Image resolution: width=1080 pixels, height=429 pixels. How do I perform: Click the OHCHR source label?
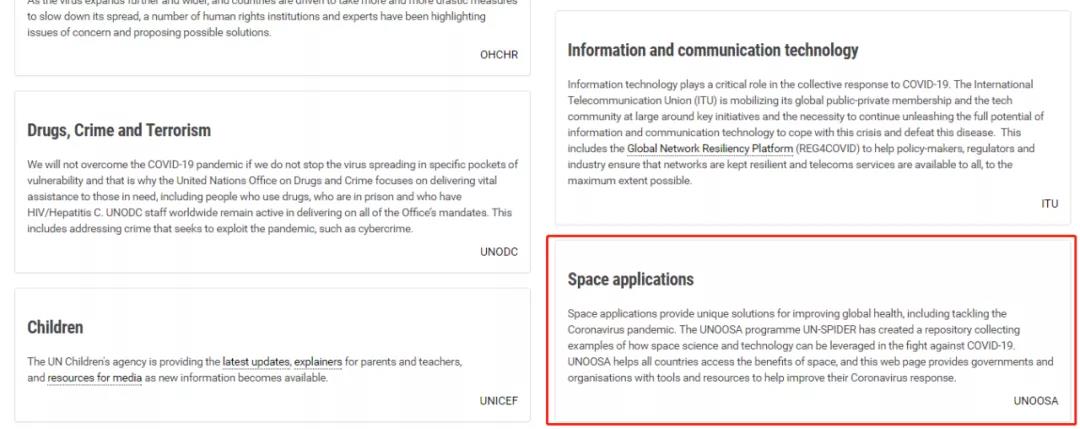[499, 54]
